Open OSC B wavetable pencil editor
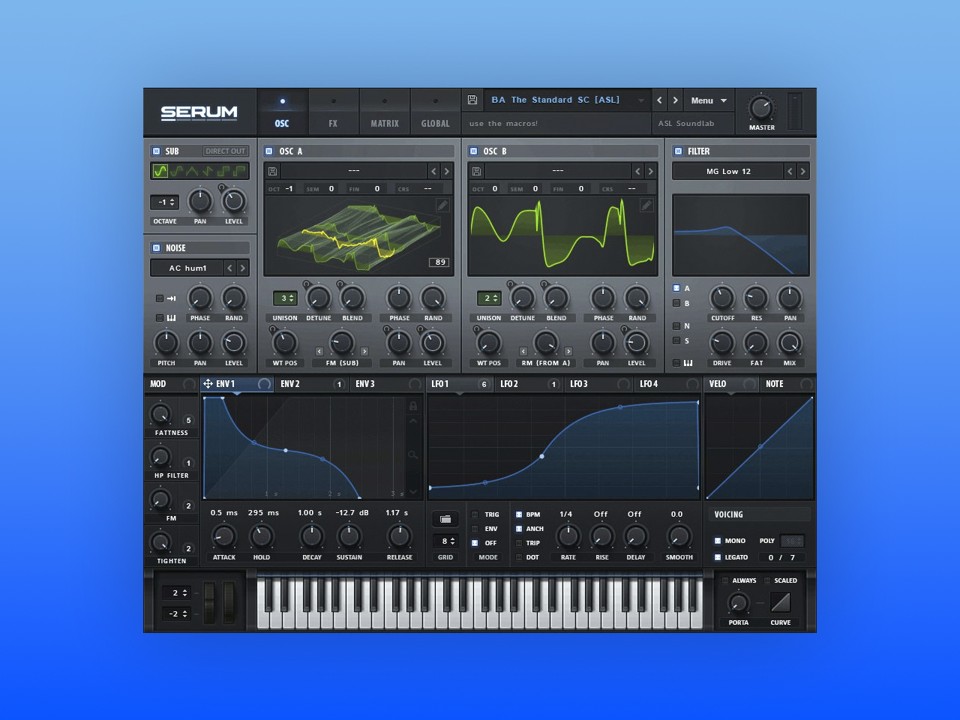Viewport: 960px width, 720px height. (x=646, y=206)
